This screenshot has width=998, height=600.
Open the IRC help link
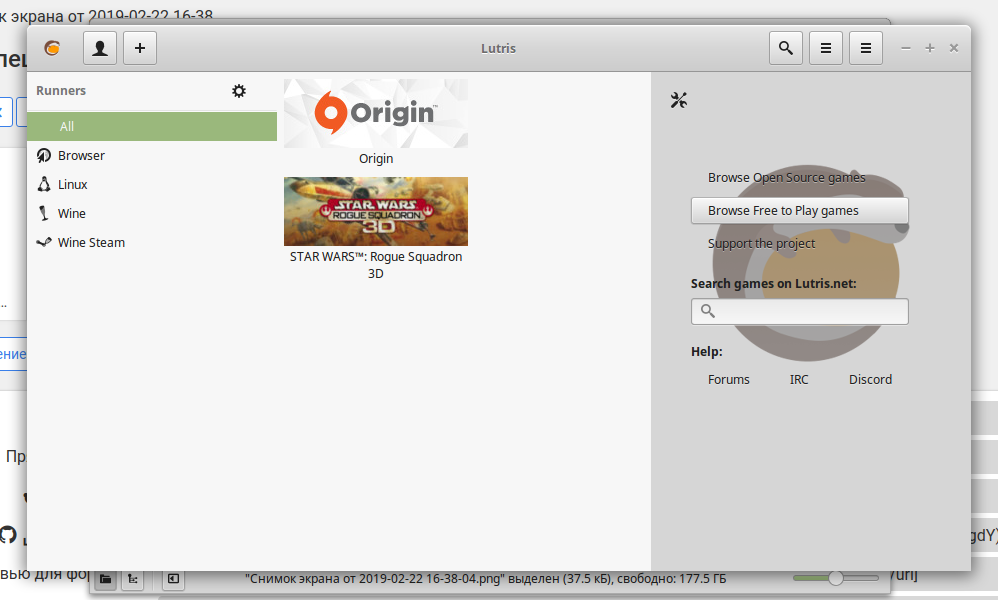click(x=799, y=379)
